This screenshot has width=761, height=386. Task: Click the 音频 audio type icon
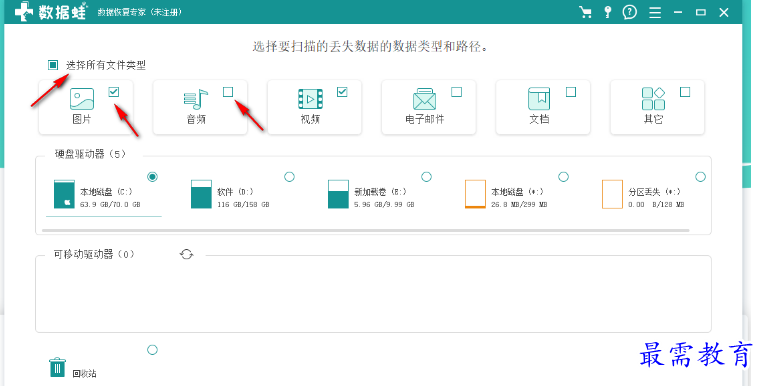tap(196, 99)
